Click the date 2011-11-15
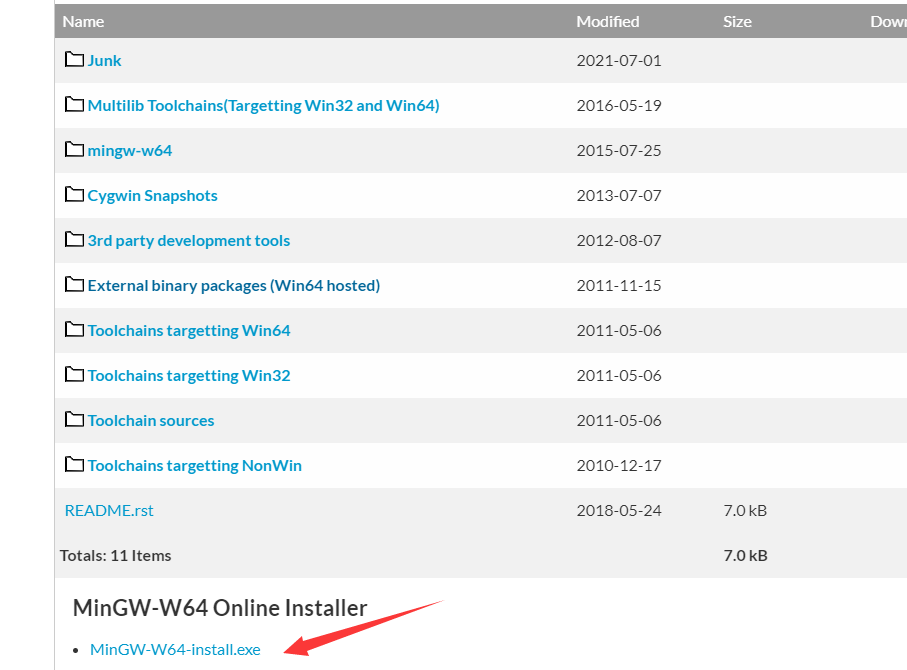Image resolution: width=907 pixels, height=670 pixels. [619, 285]
